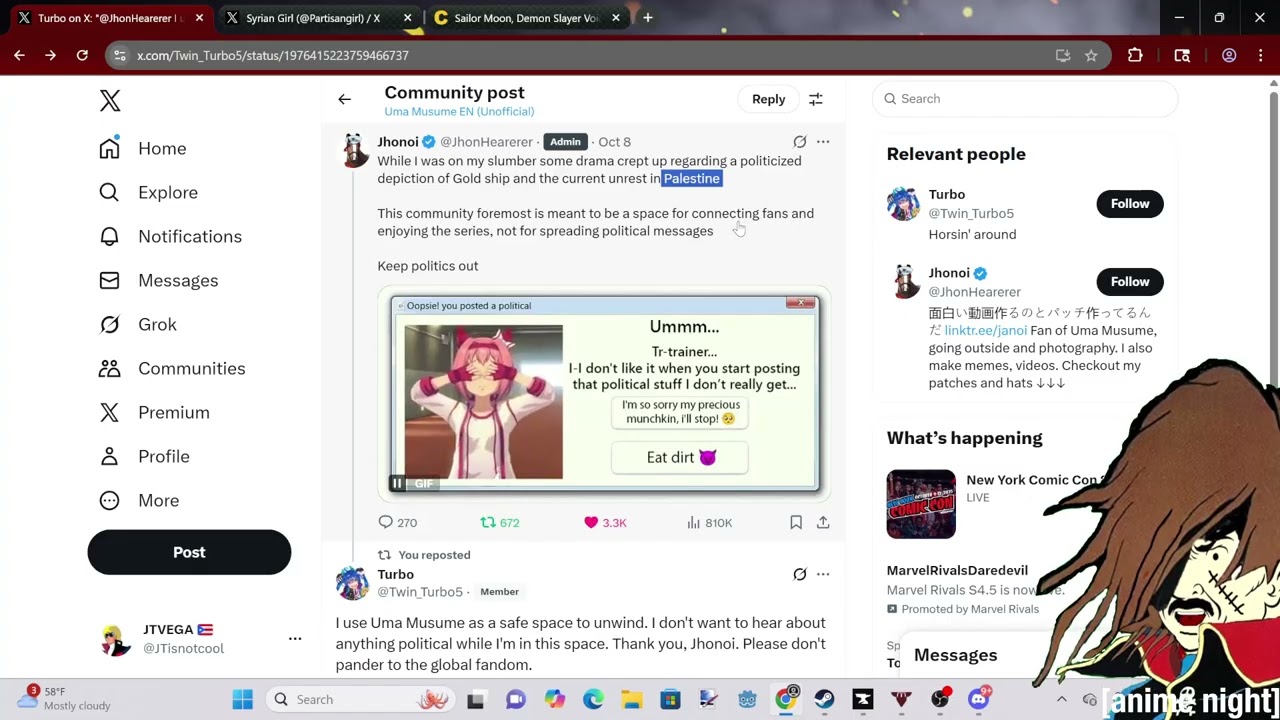Toggle like on Jhonoi's post (3.3K)
This screenshot has width=1280, height=720.
[605, 522]
